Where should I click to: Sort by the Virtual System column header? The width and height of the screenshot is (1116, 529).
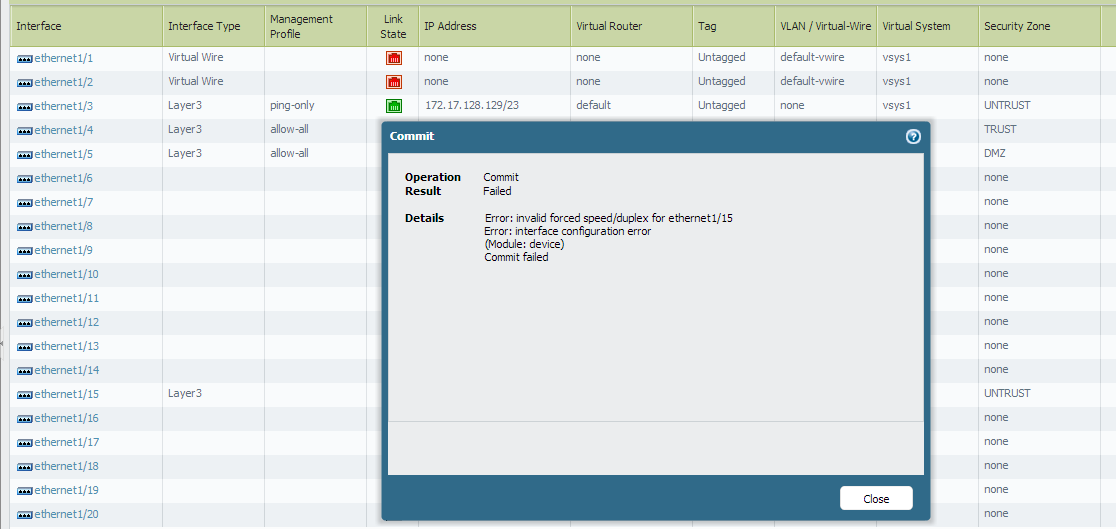tap(927, 26)
